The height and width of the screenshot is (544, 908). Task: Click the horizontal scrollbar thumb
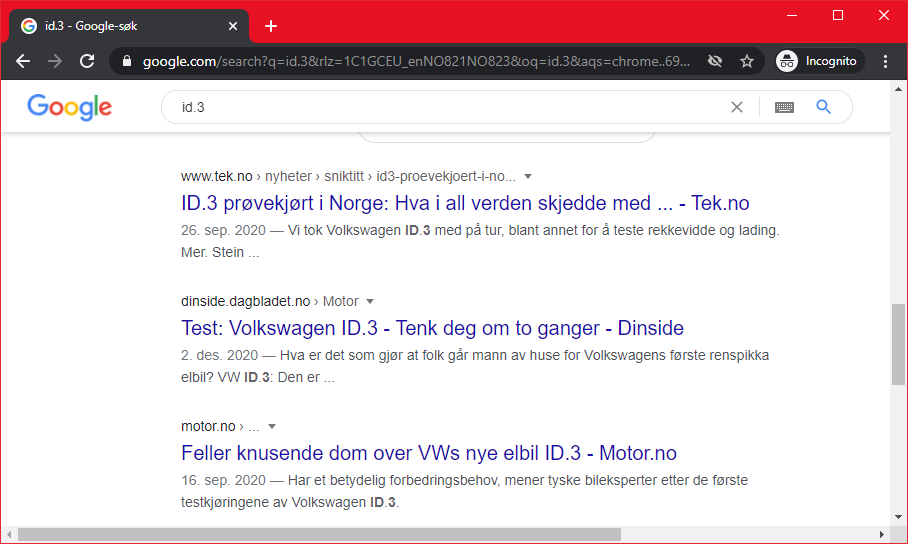(x=319, y=534)
